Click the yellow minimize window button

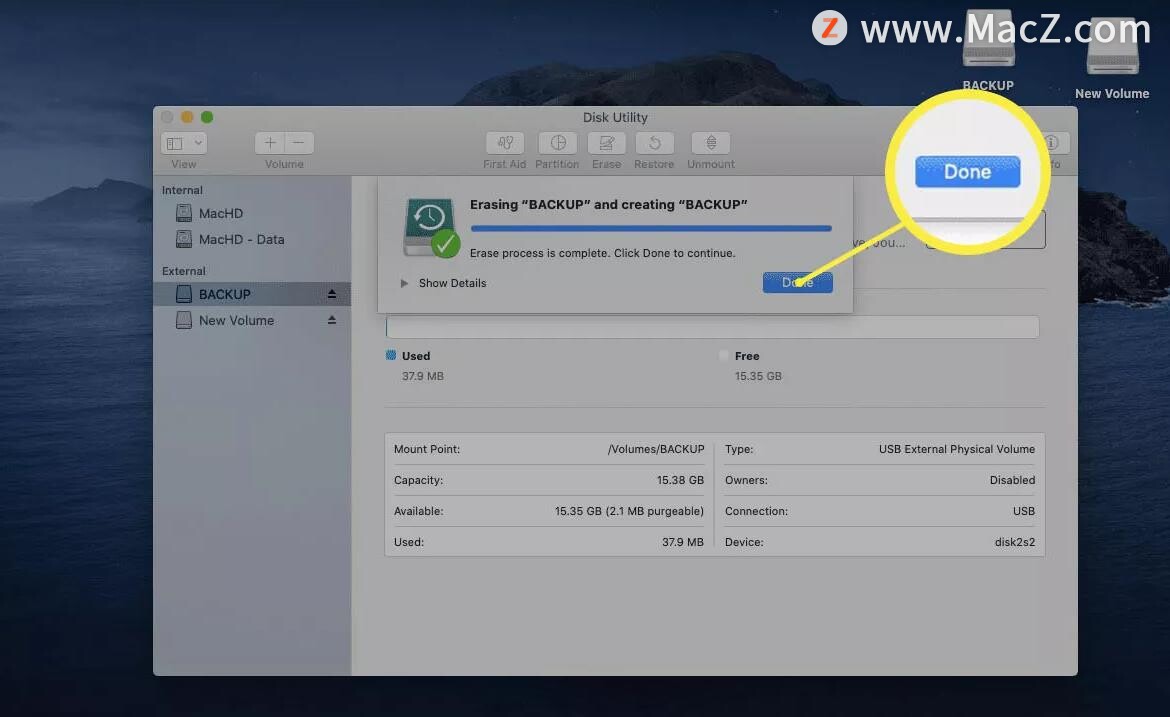point(187,117)
